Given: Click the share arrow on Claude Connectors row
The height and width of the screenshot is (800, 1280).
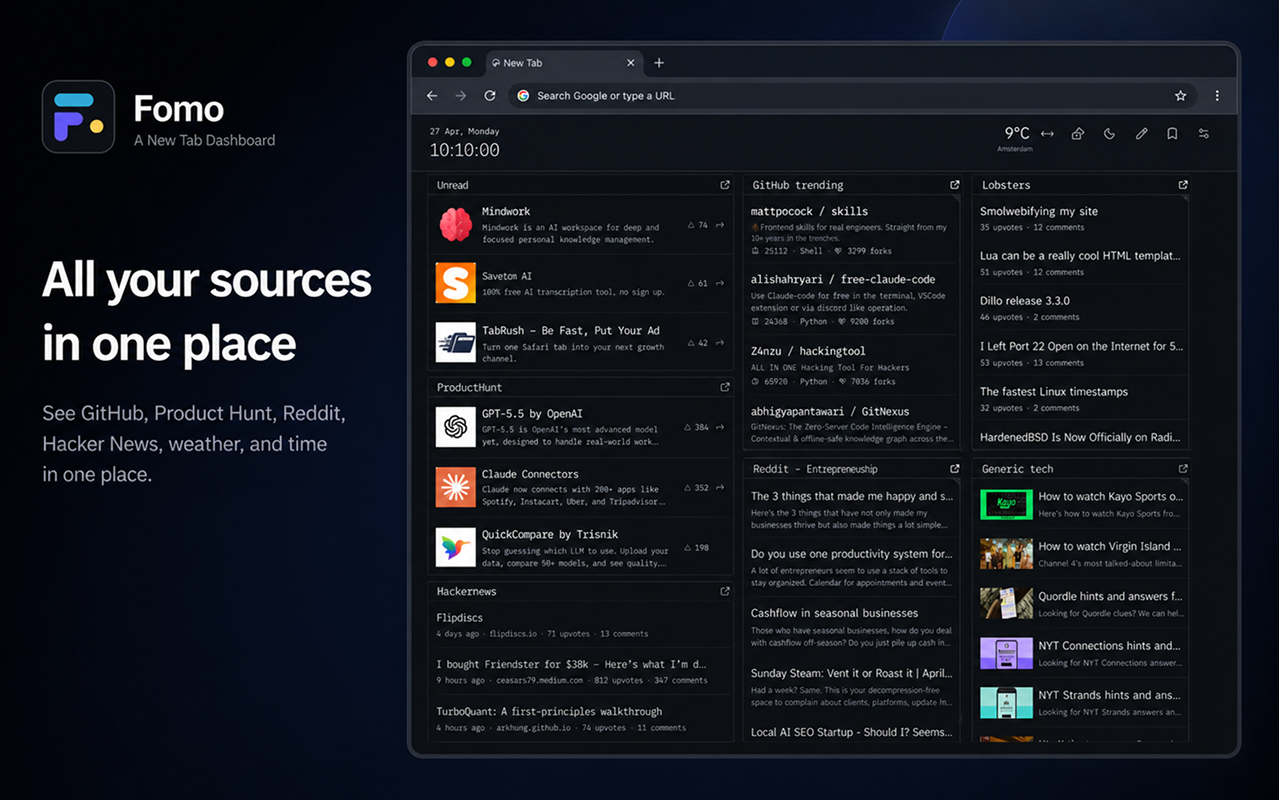Looking at the screenshot, I should (719, 488).
